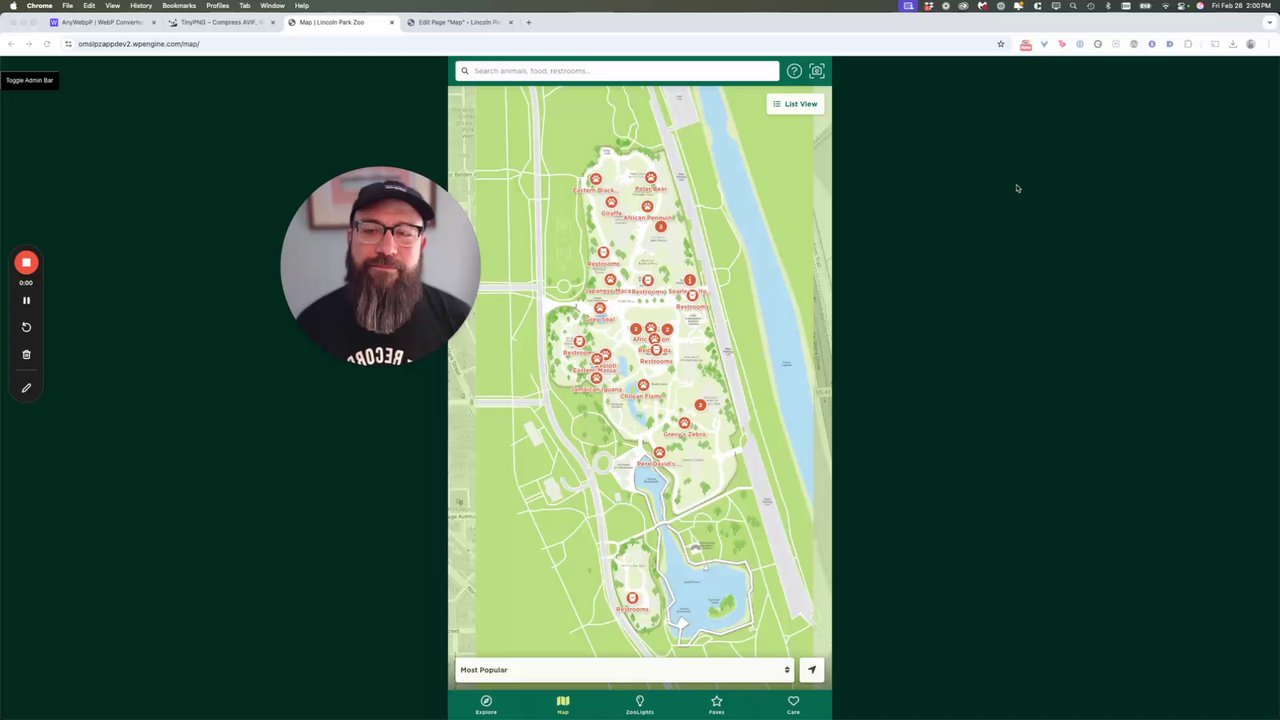The height and width of the screenshot is (720, 1280).
Task: Open the Grevy's Zebra marker
Action: click(x=684, y=424)
